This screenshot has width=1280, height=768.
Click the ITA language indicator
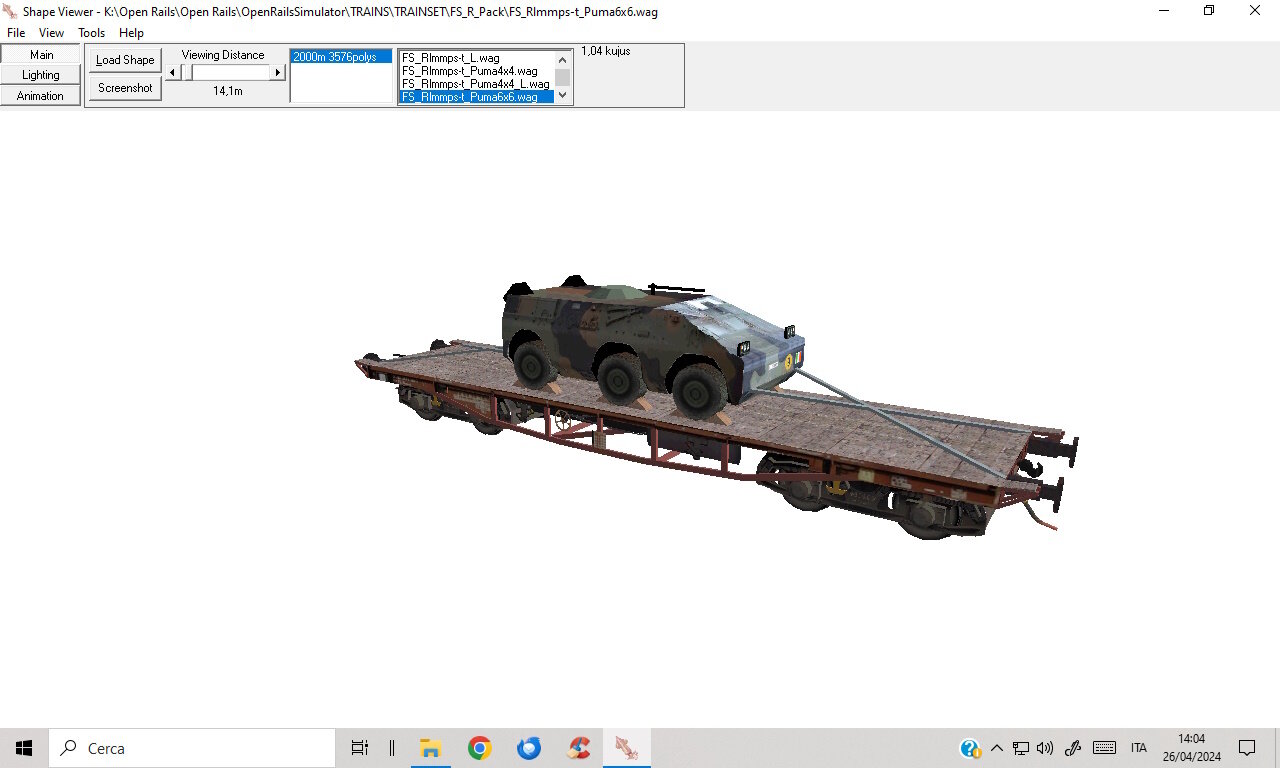click(x=1138, y=748)
